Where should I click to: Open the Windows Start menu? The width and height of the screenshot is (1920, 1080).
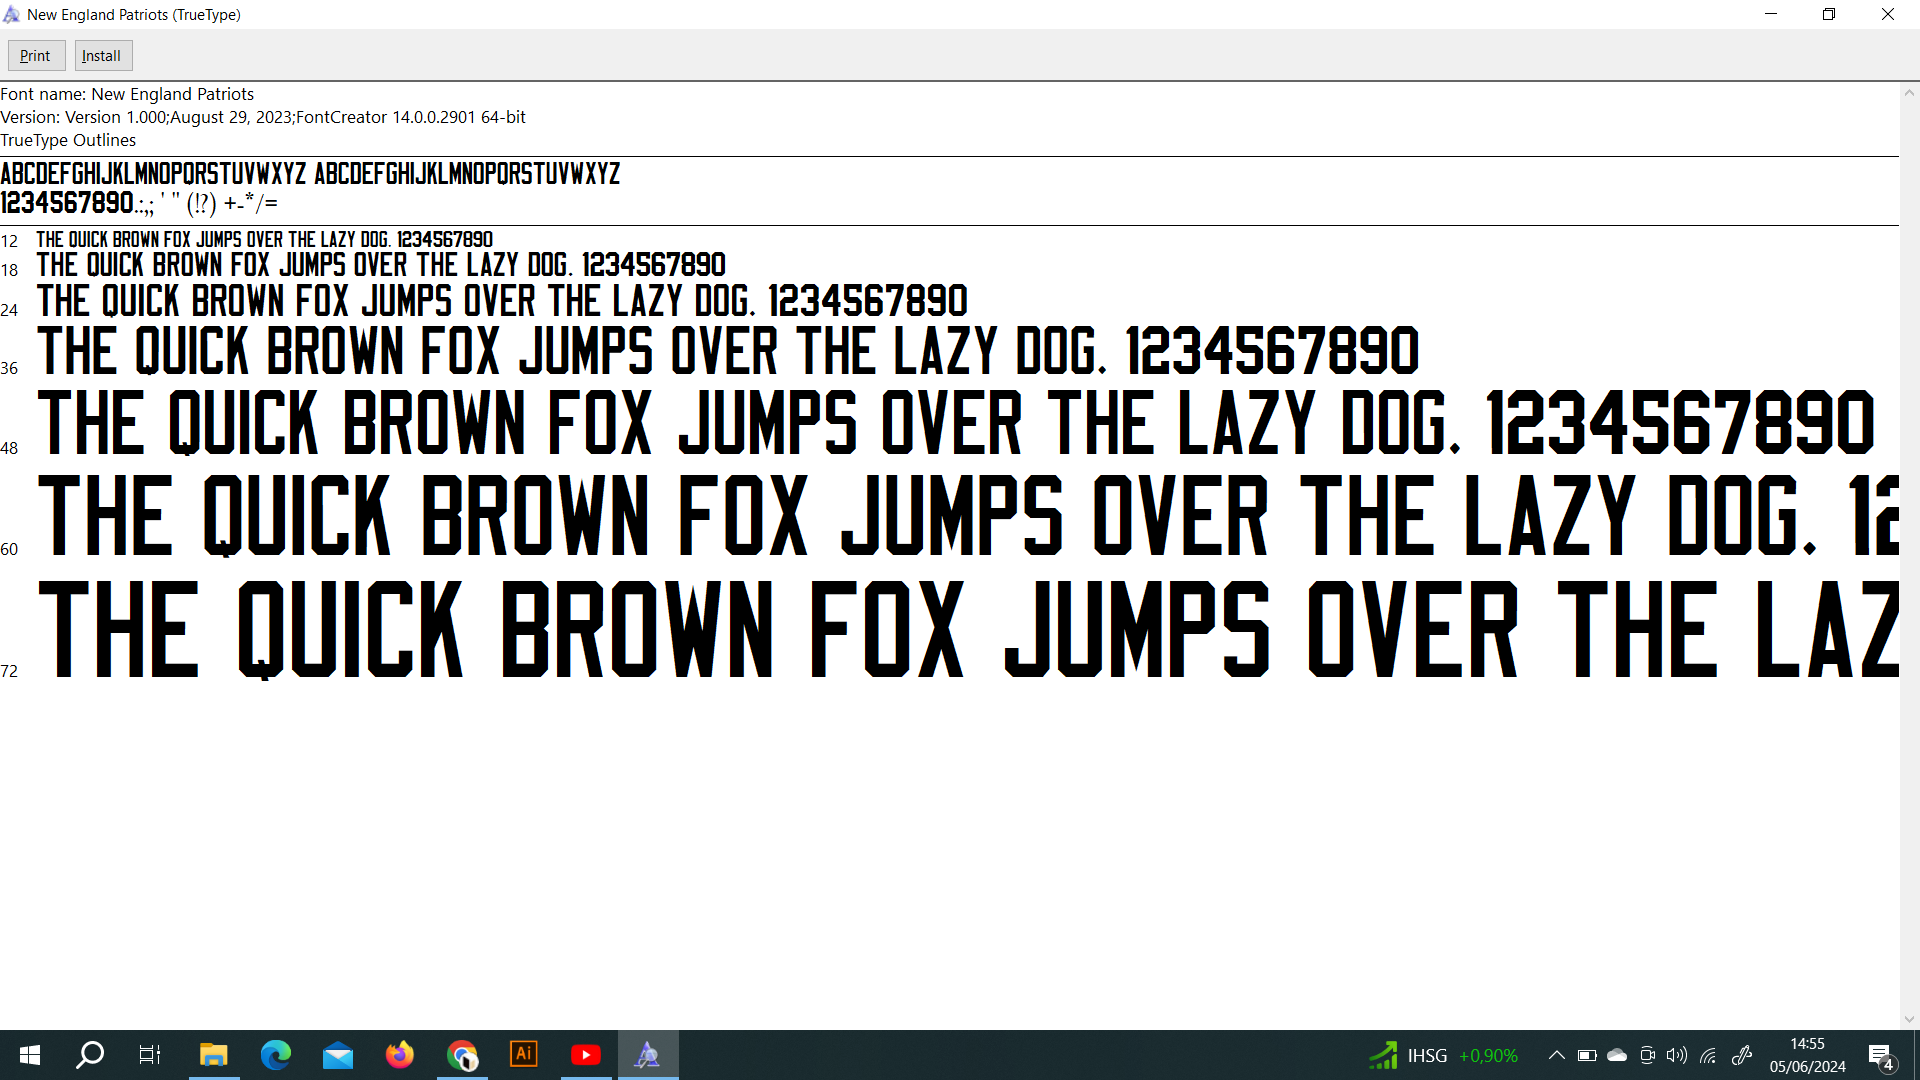(30, 1055)
